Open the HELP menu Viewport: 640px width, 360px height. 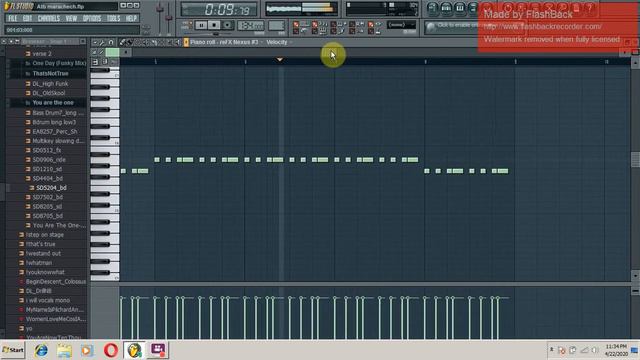coord(131,18)
